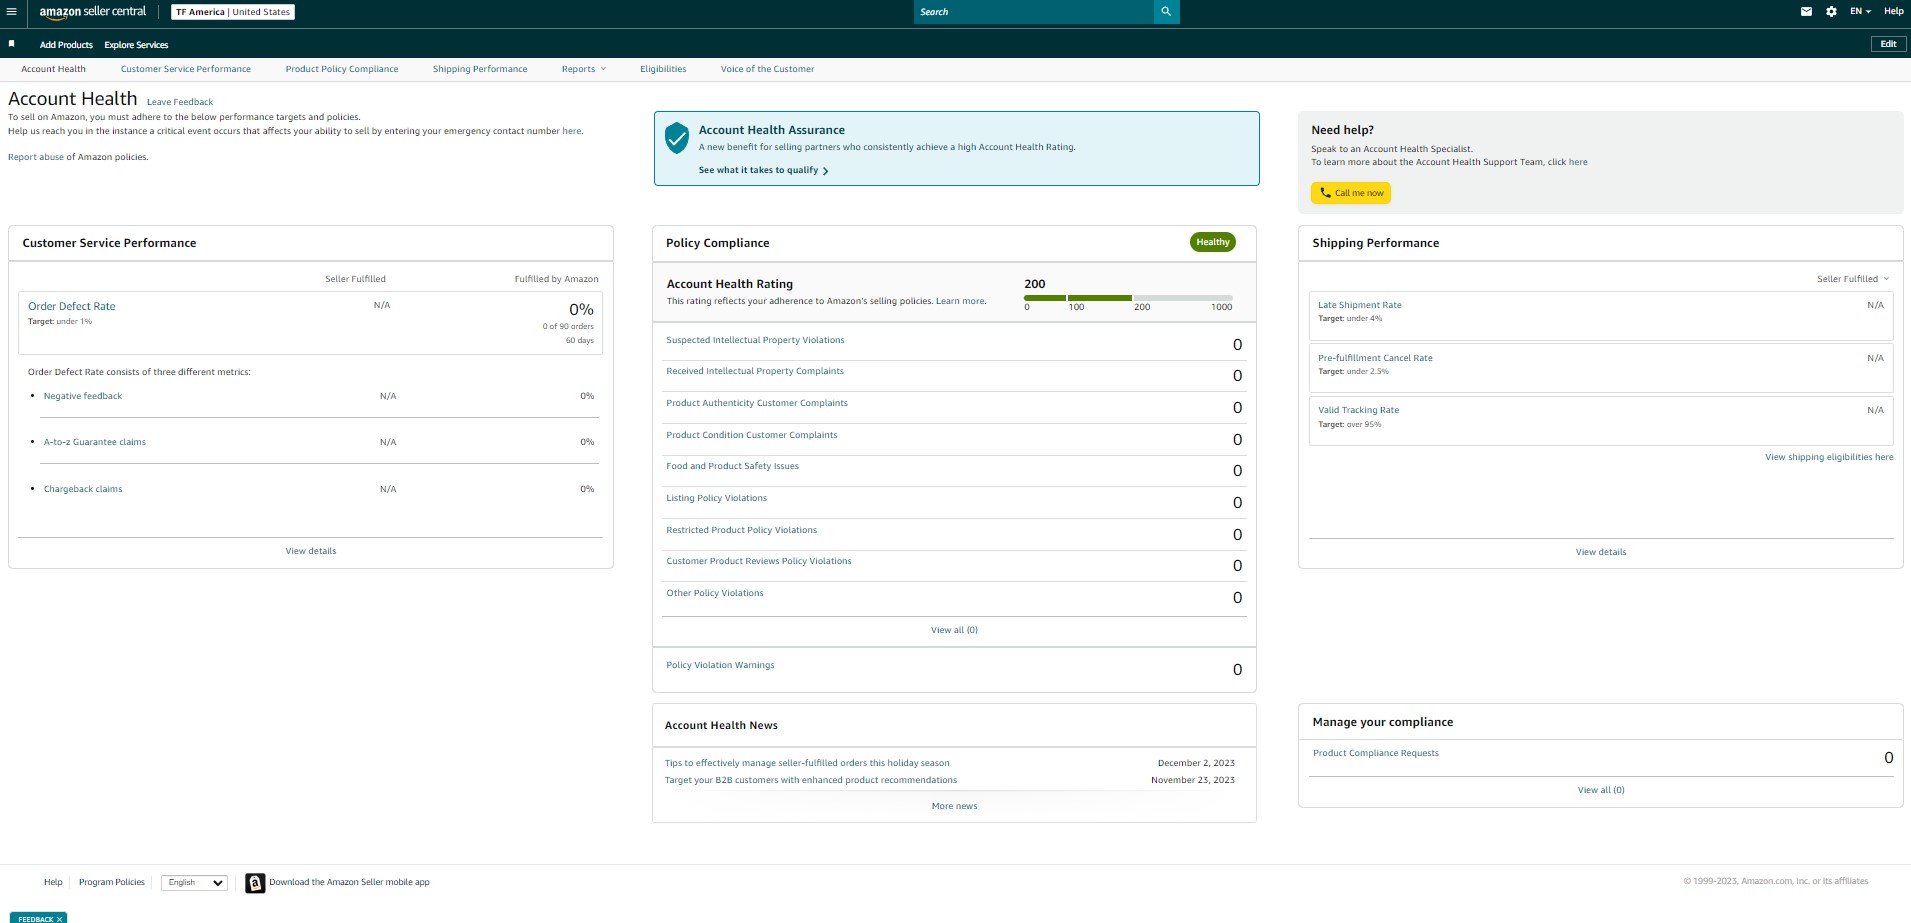This screenshot has width=1911, height=923.
Task: Click the Call me now button
Action: tap(1351, 193)
